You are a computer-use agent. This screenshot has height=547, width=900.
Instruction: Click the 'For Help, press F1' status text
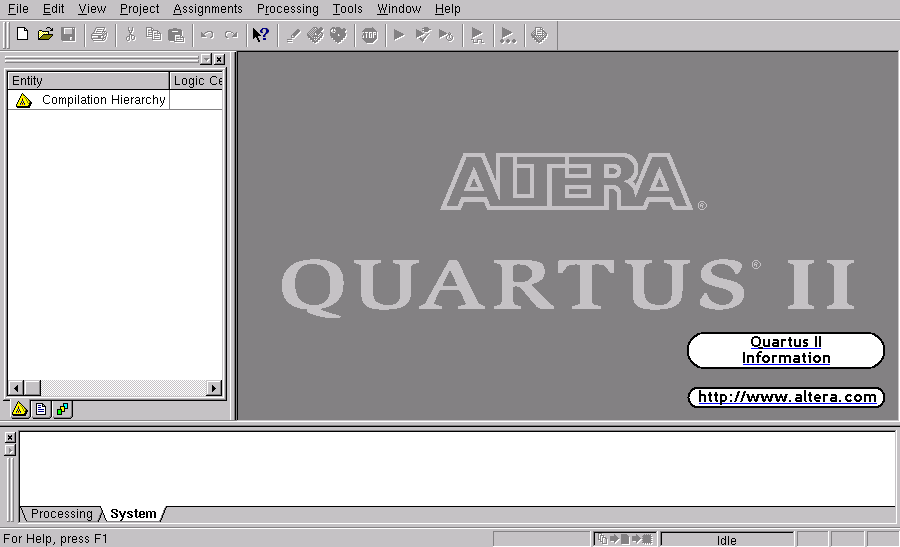point(55,539)
